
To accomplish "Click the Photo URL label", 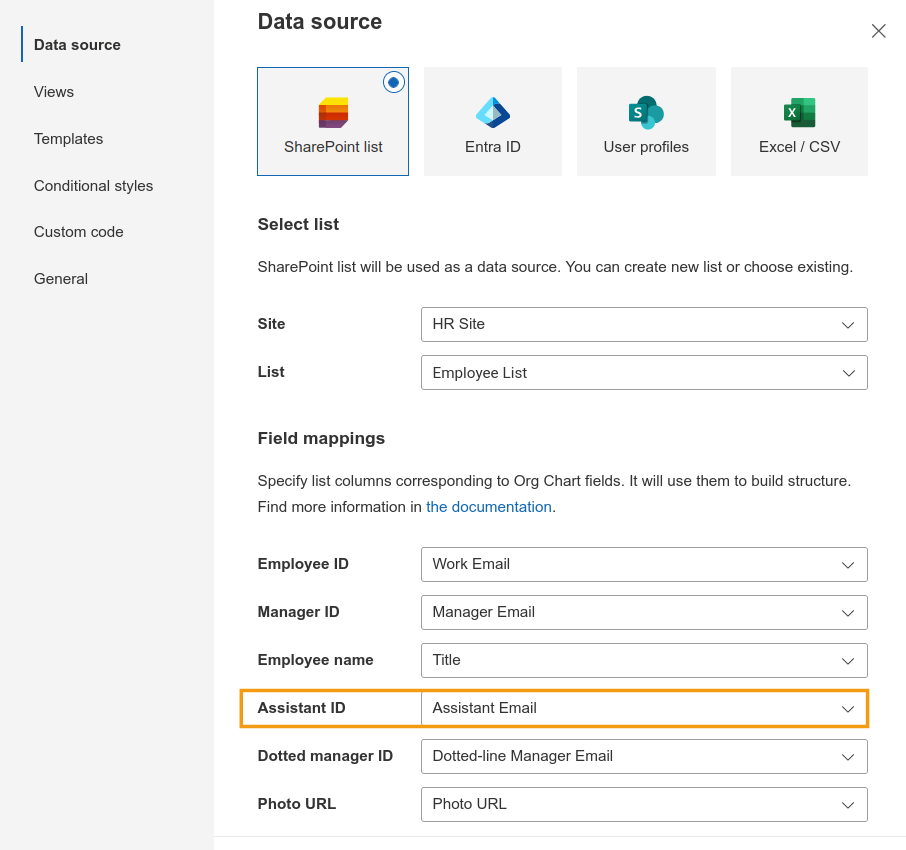I will point(297,804).
